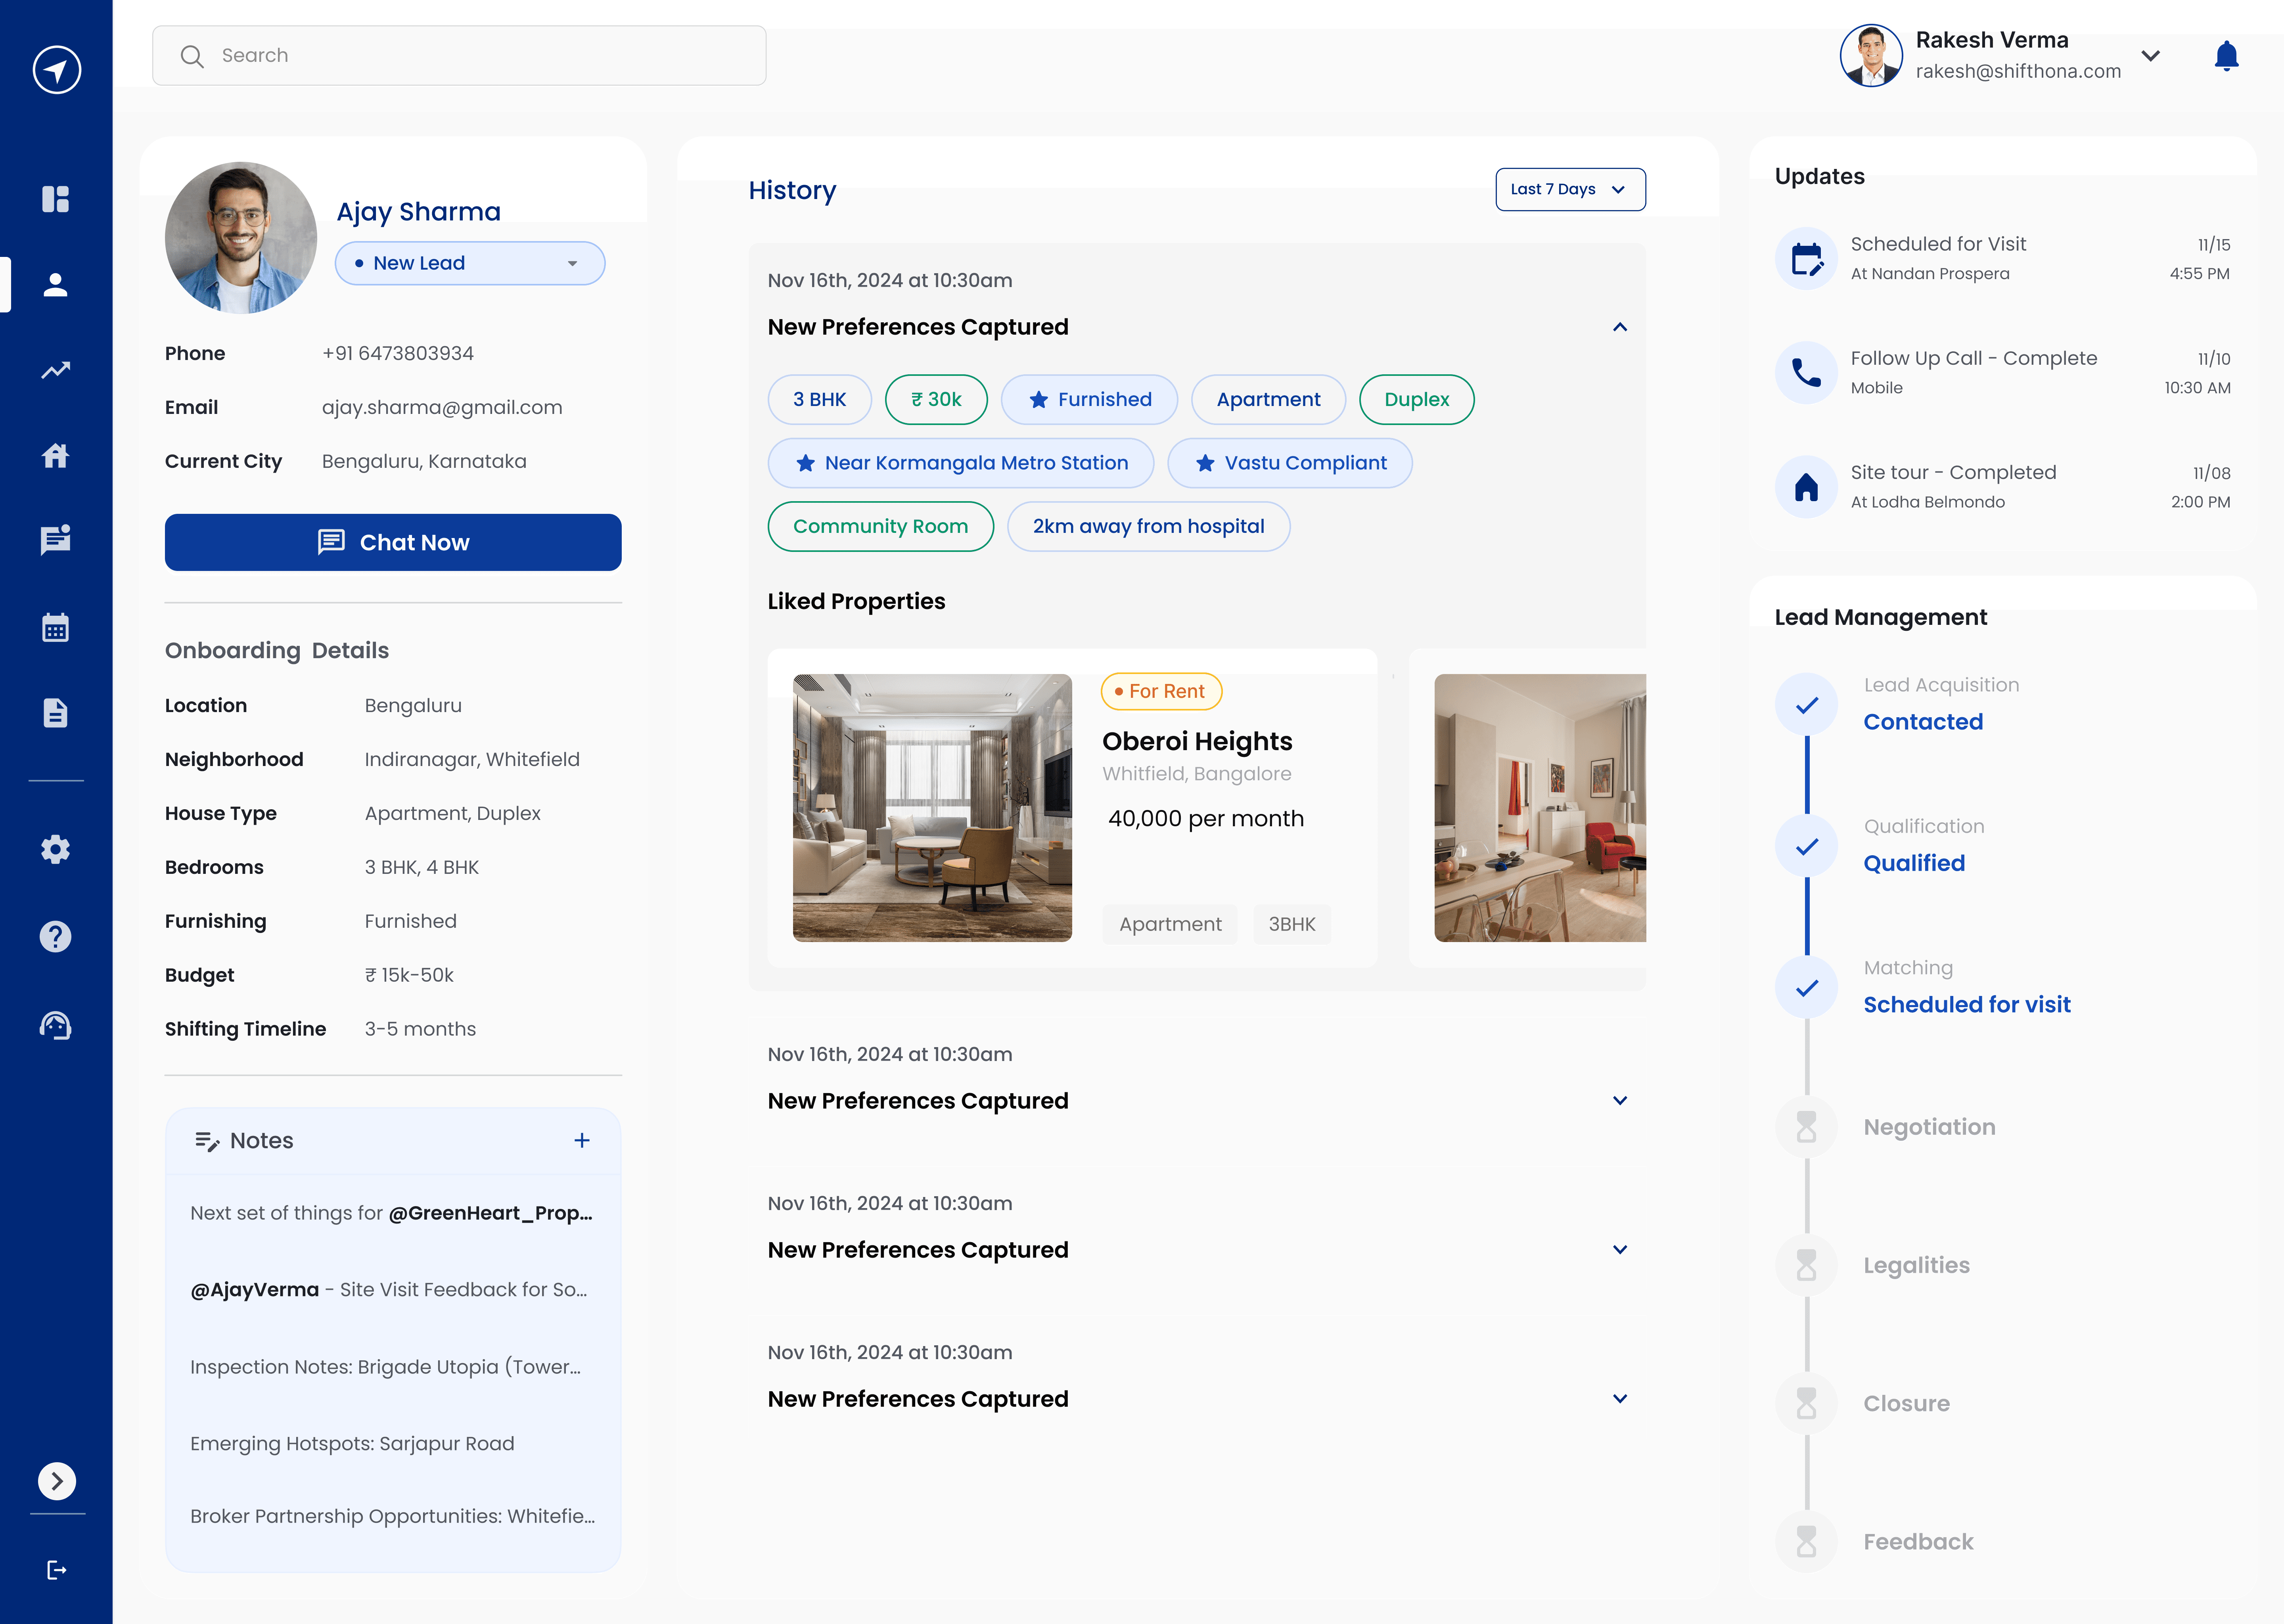This screenshot has width=2284, height=1624.
Task: Click the Chat Now button
Action: (x=393, y=542)
